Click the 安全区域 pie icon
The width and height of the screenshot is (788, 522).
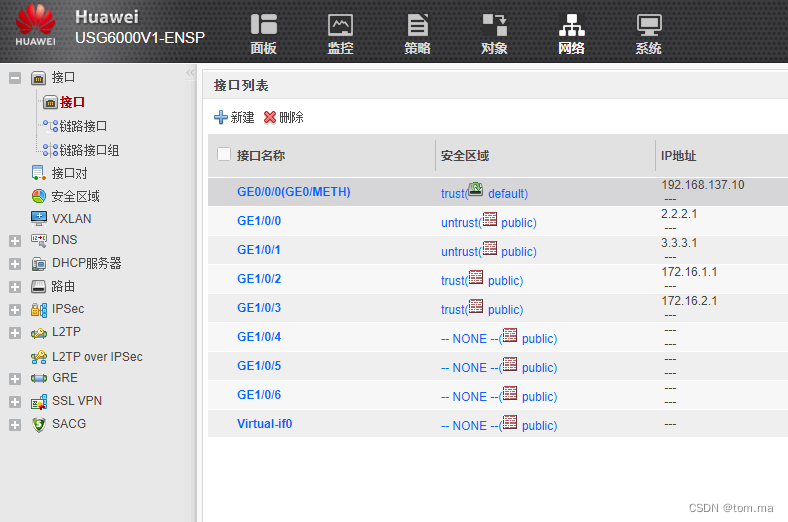(x=39, y=196)
